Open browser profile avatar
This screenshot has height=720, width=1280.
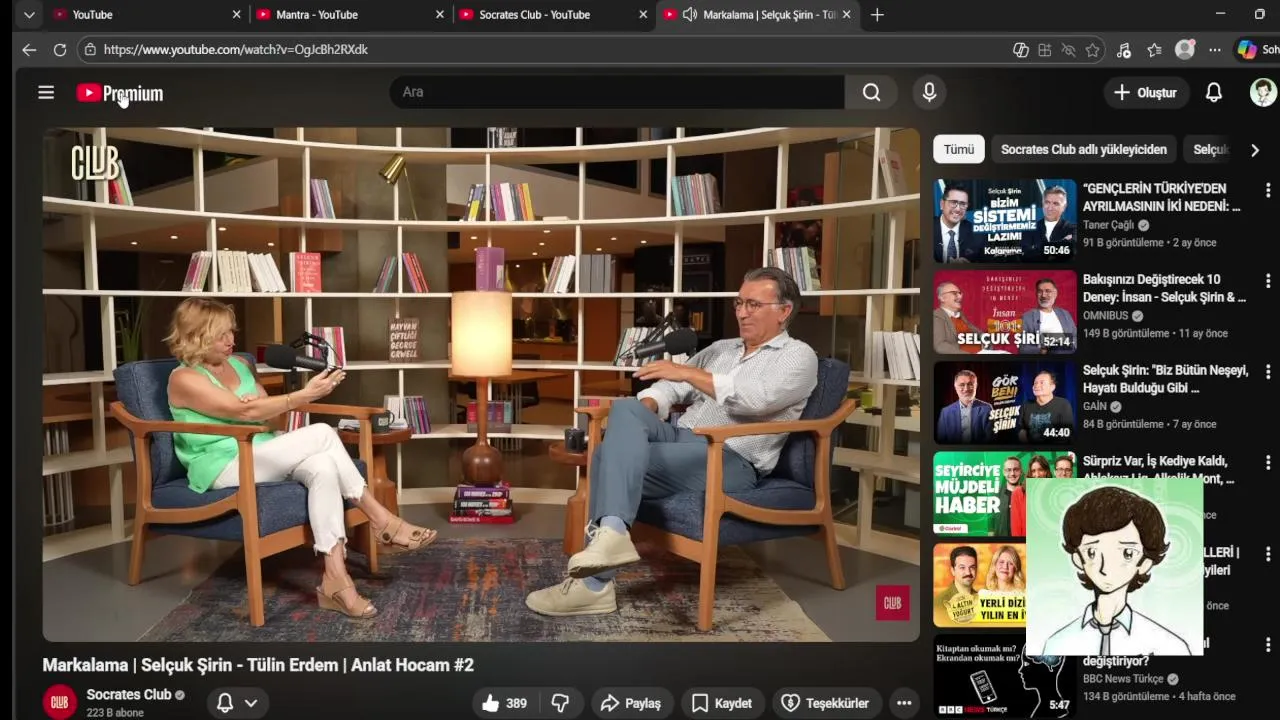tap(1185, 49)
